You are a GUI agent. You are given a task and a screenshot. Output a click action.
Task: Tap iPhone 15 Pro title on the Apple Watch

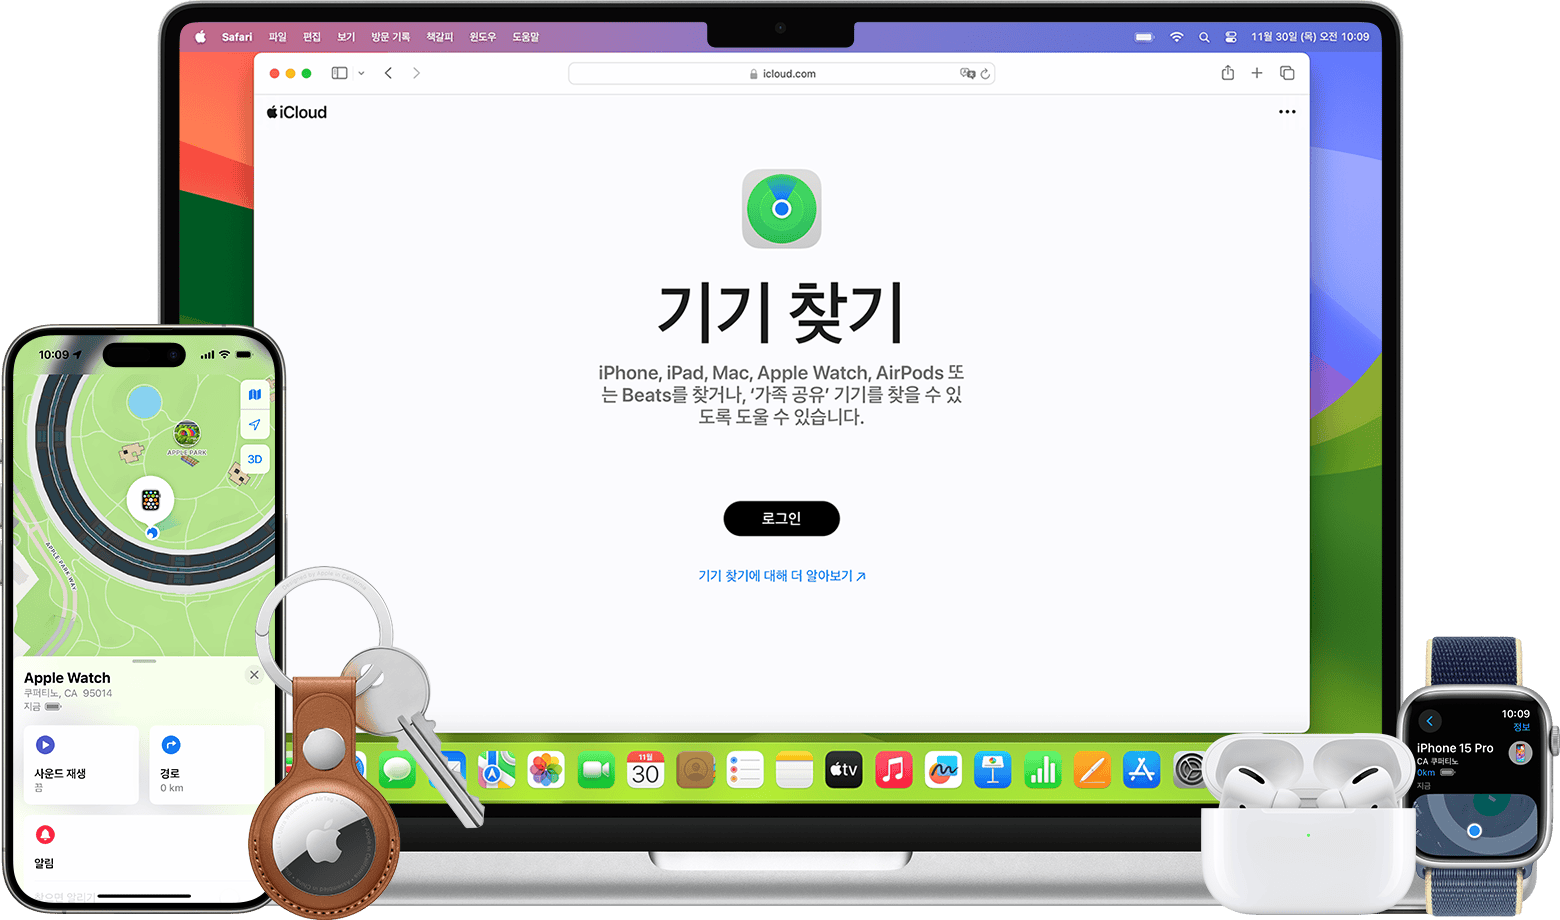pos(1455,748)
